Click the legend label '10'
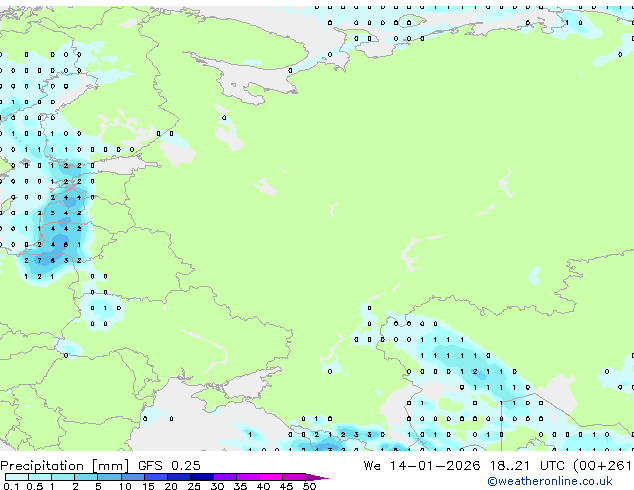The image size is (634, 490). 125,486
